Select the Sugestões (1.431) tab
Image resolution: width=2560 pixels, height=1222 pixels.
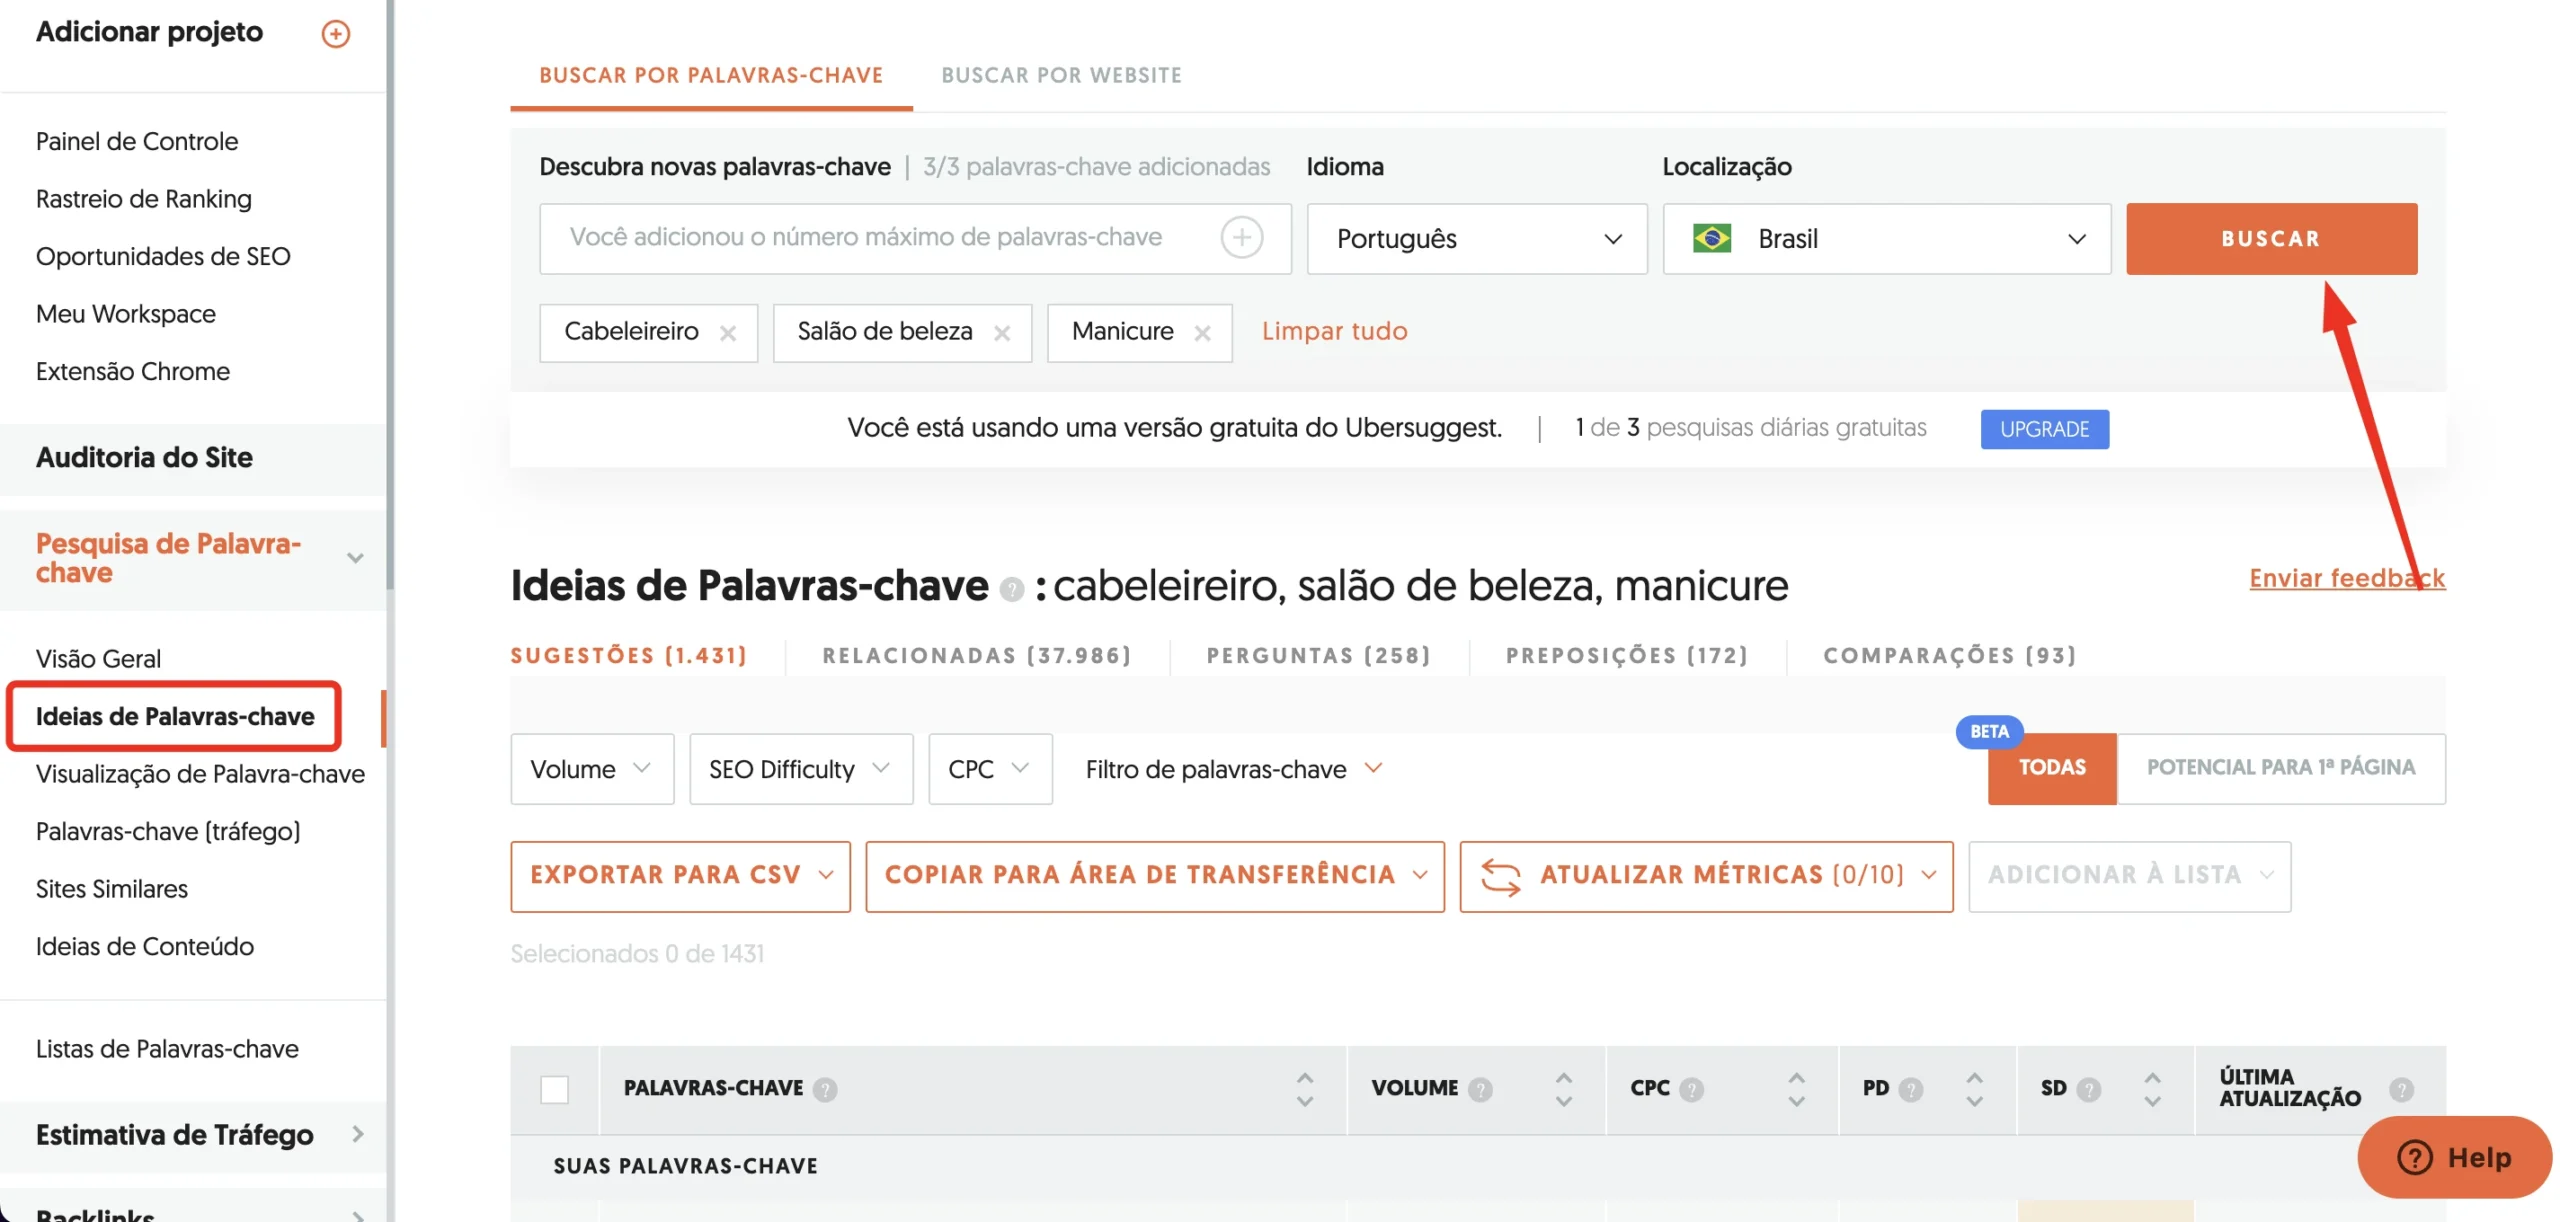(628, 655)
